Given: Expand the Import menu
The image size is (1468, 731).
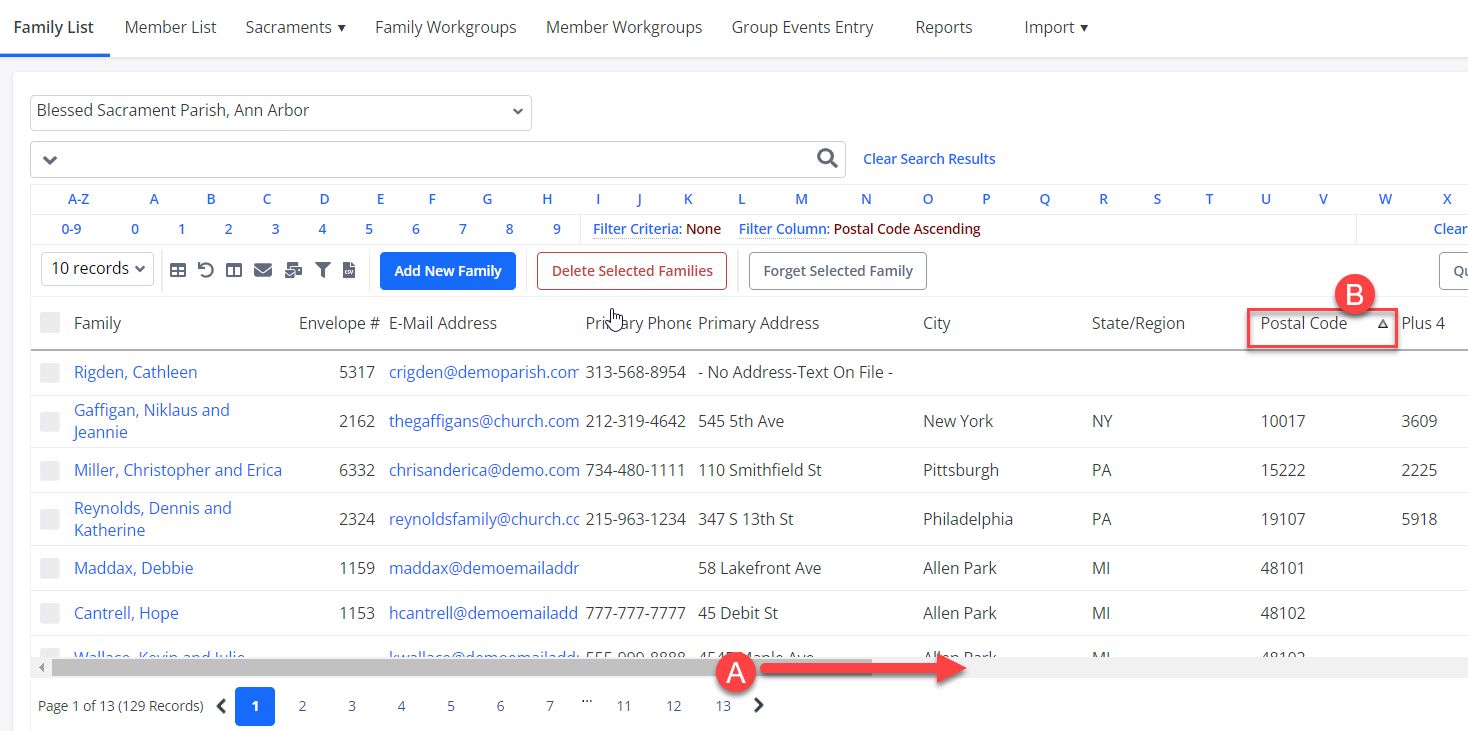Looking at the screenshot, I should pyautogui.click(x=1056, y=28).
